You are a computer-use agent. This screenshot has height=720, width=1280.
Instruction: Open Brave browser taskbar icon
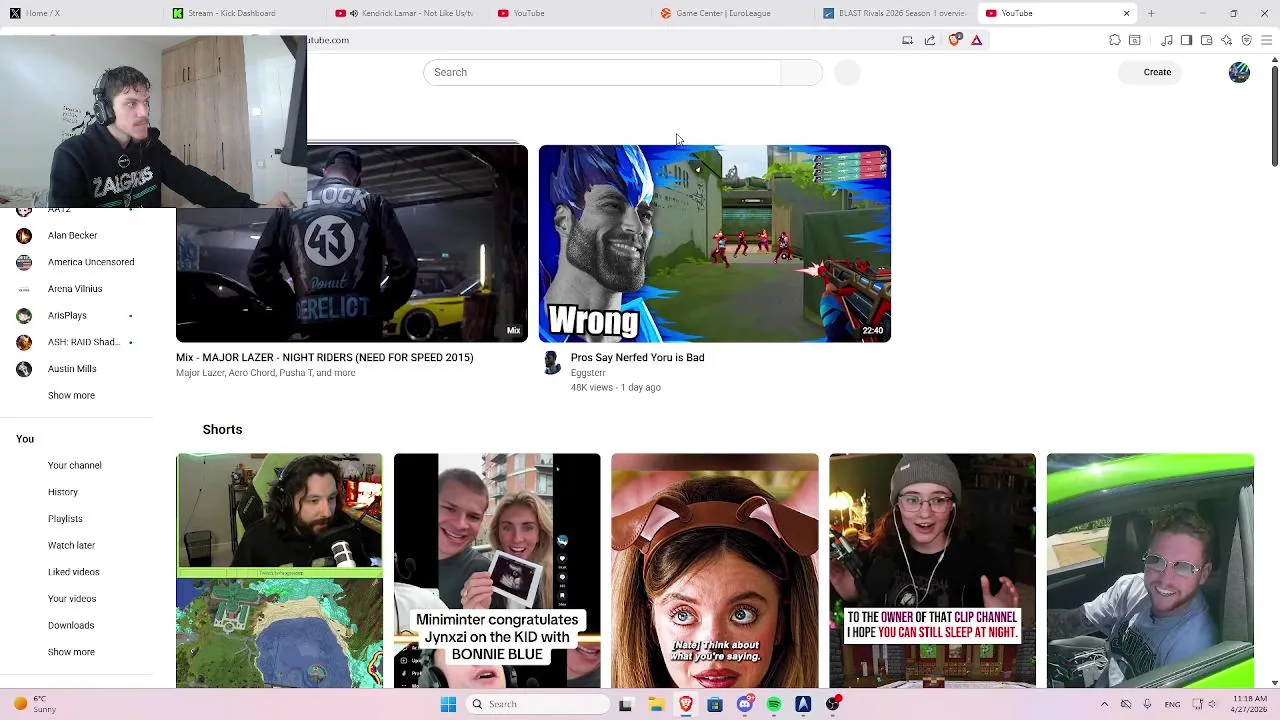[x=685, y=704]
